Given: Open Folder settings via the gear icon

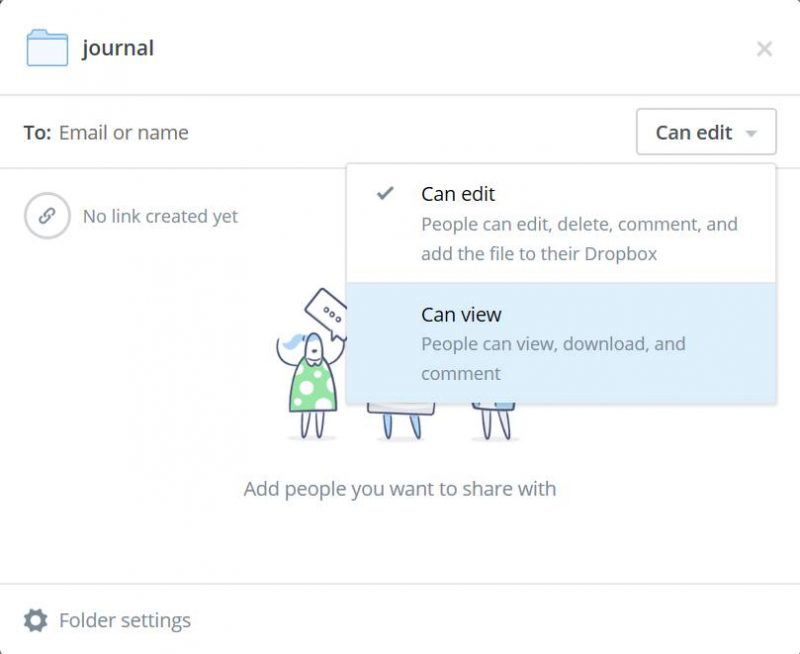Looking at the screenshot, I should (33, 620).
